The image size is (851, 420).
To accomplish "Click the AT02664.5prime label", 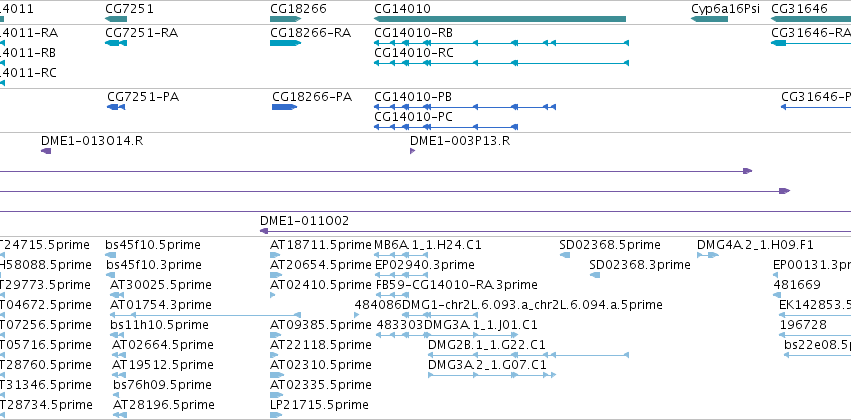I will [x=163, y=345].
